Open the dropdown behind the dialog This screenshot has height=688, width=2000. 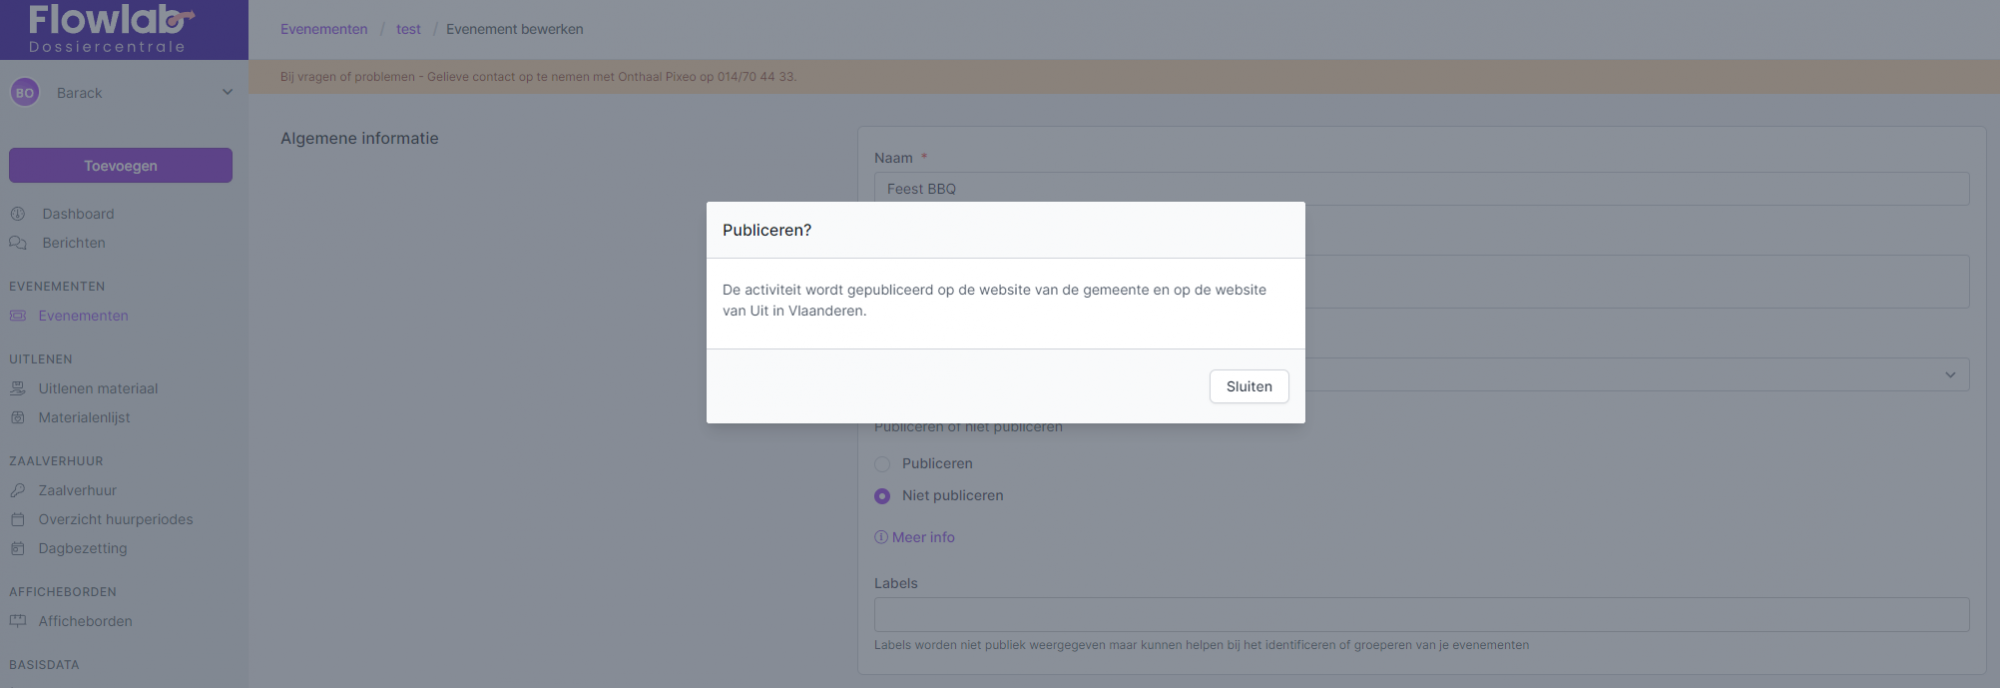coord(1949,375)
